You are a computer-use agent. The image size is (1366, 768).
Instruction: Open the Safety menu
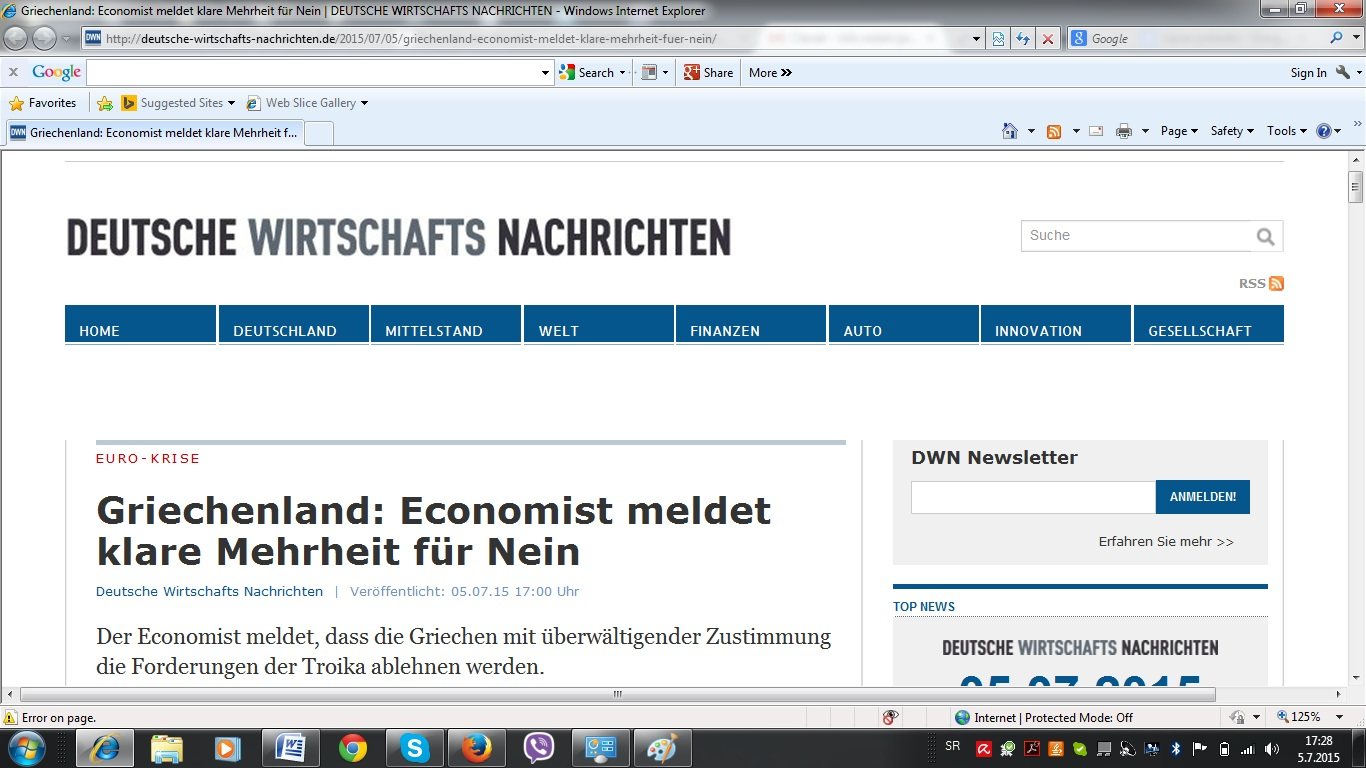(x=1232, y=131)
